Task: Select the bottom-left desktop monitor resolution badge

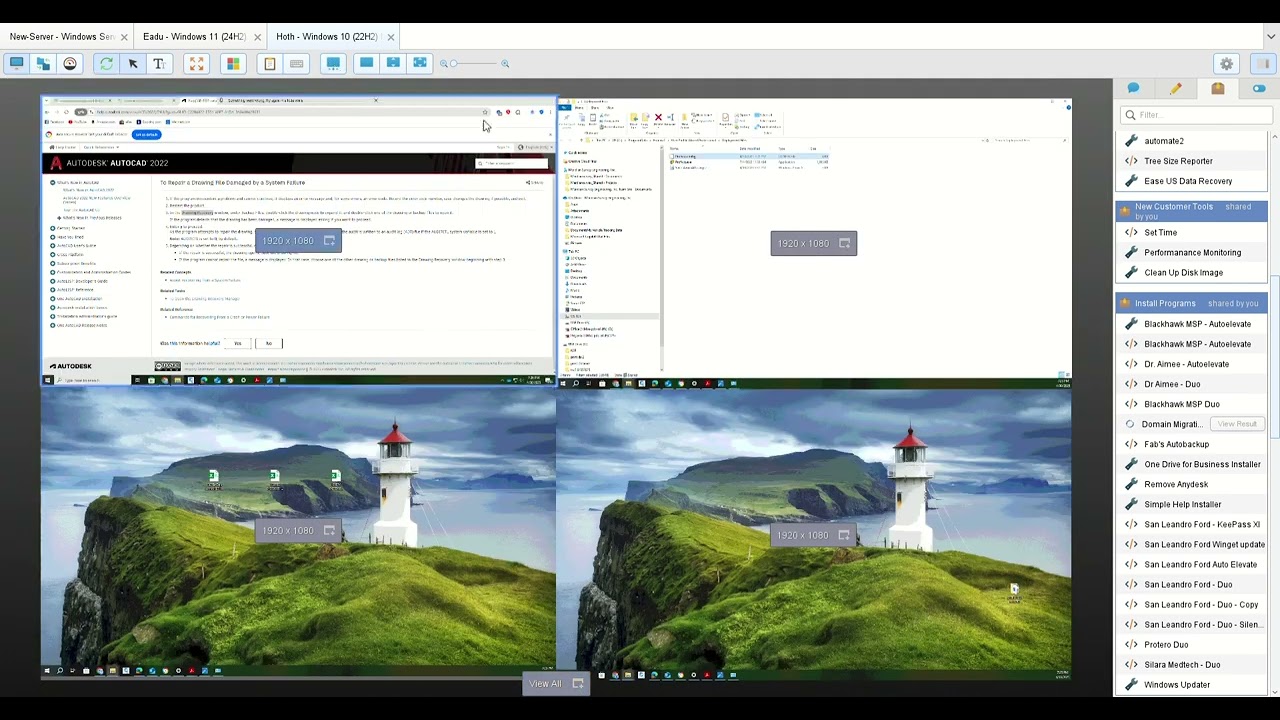Action: click(298, 530)
